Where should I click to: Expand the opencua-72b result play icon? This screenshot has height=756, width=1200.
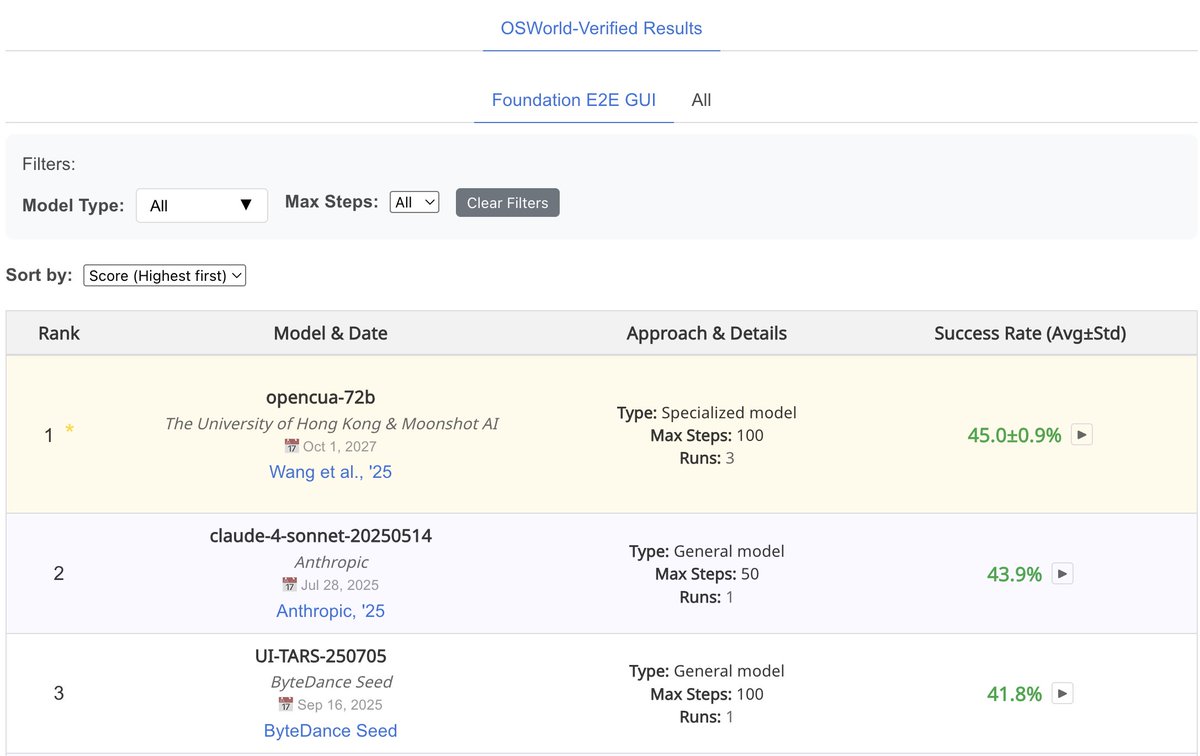tap(1082, 435)
